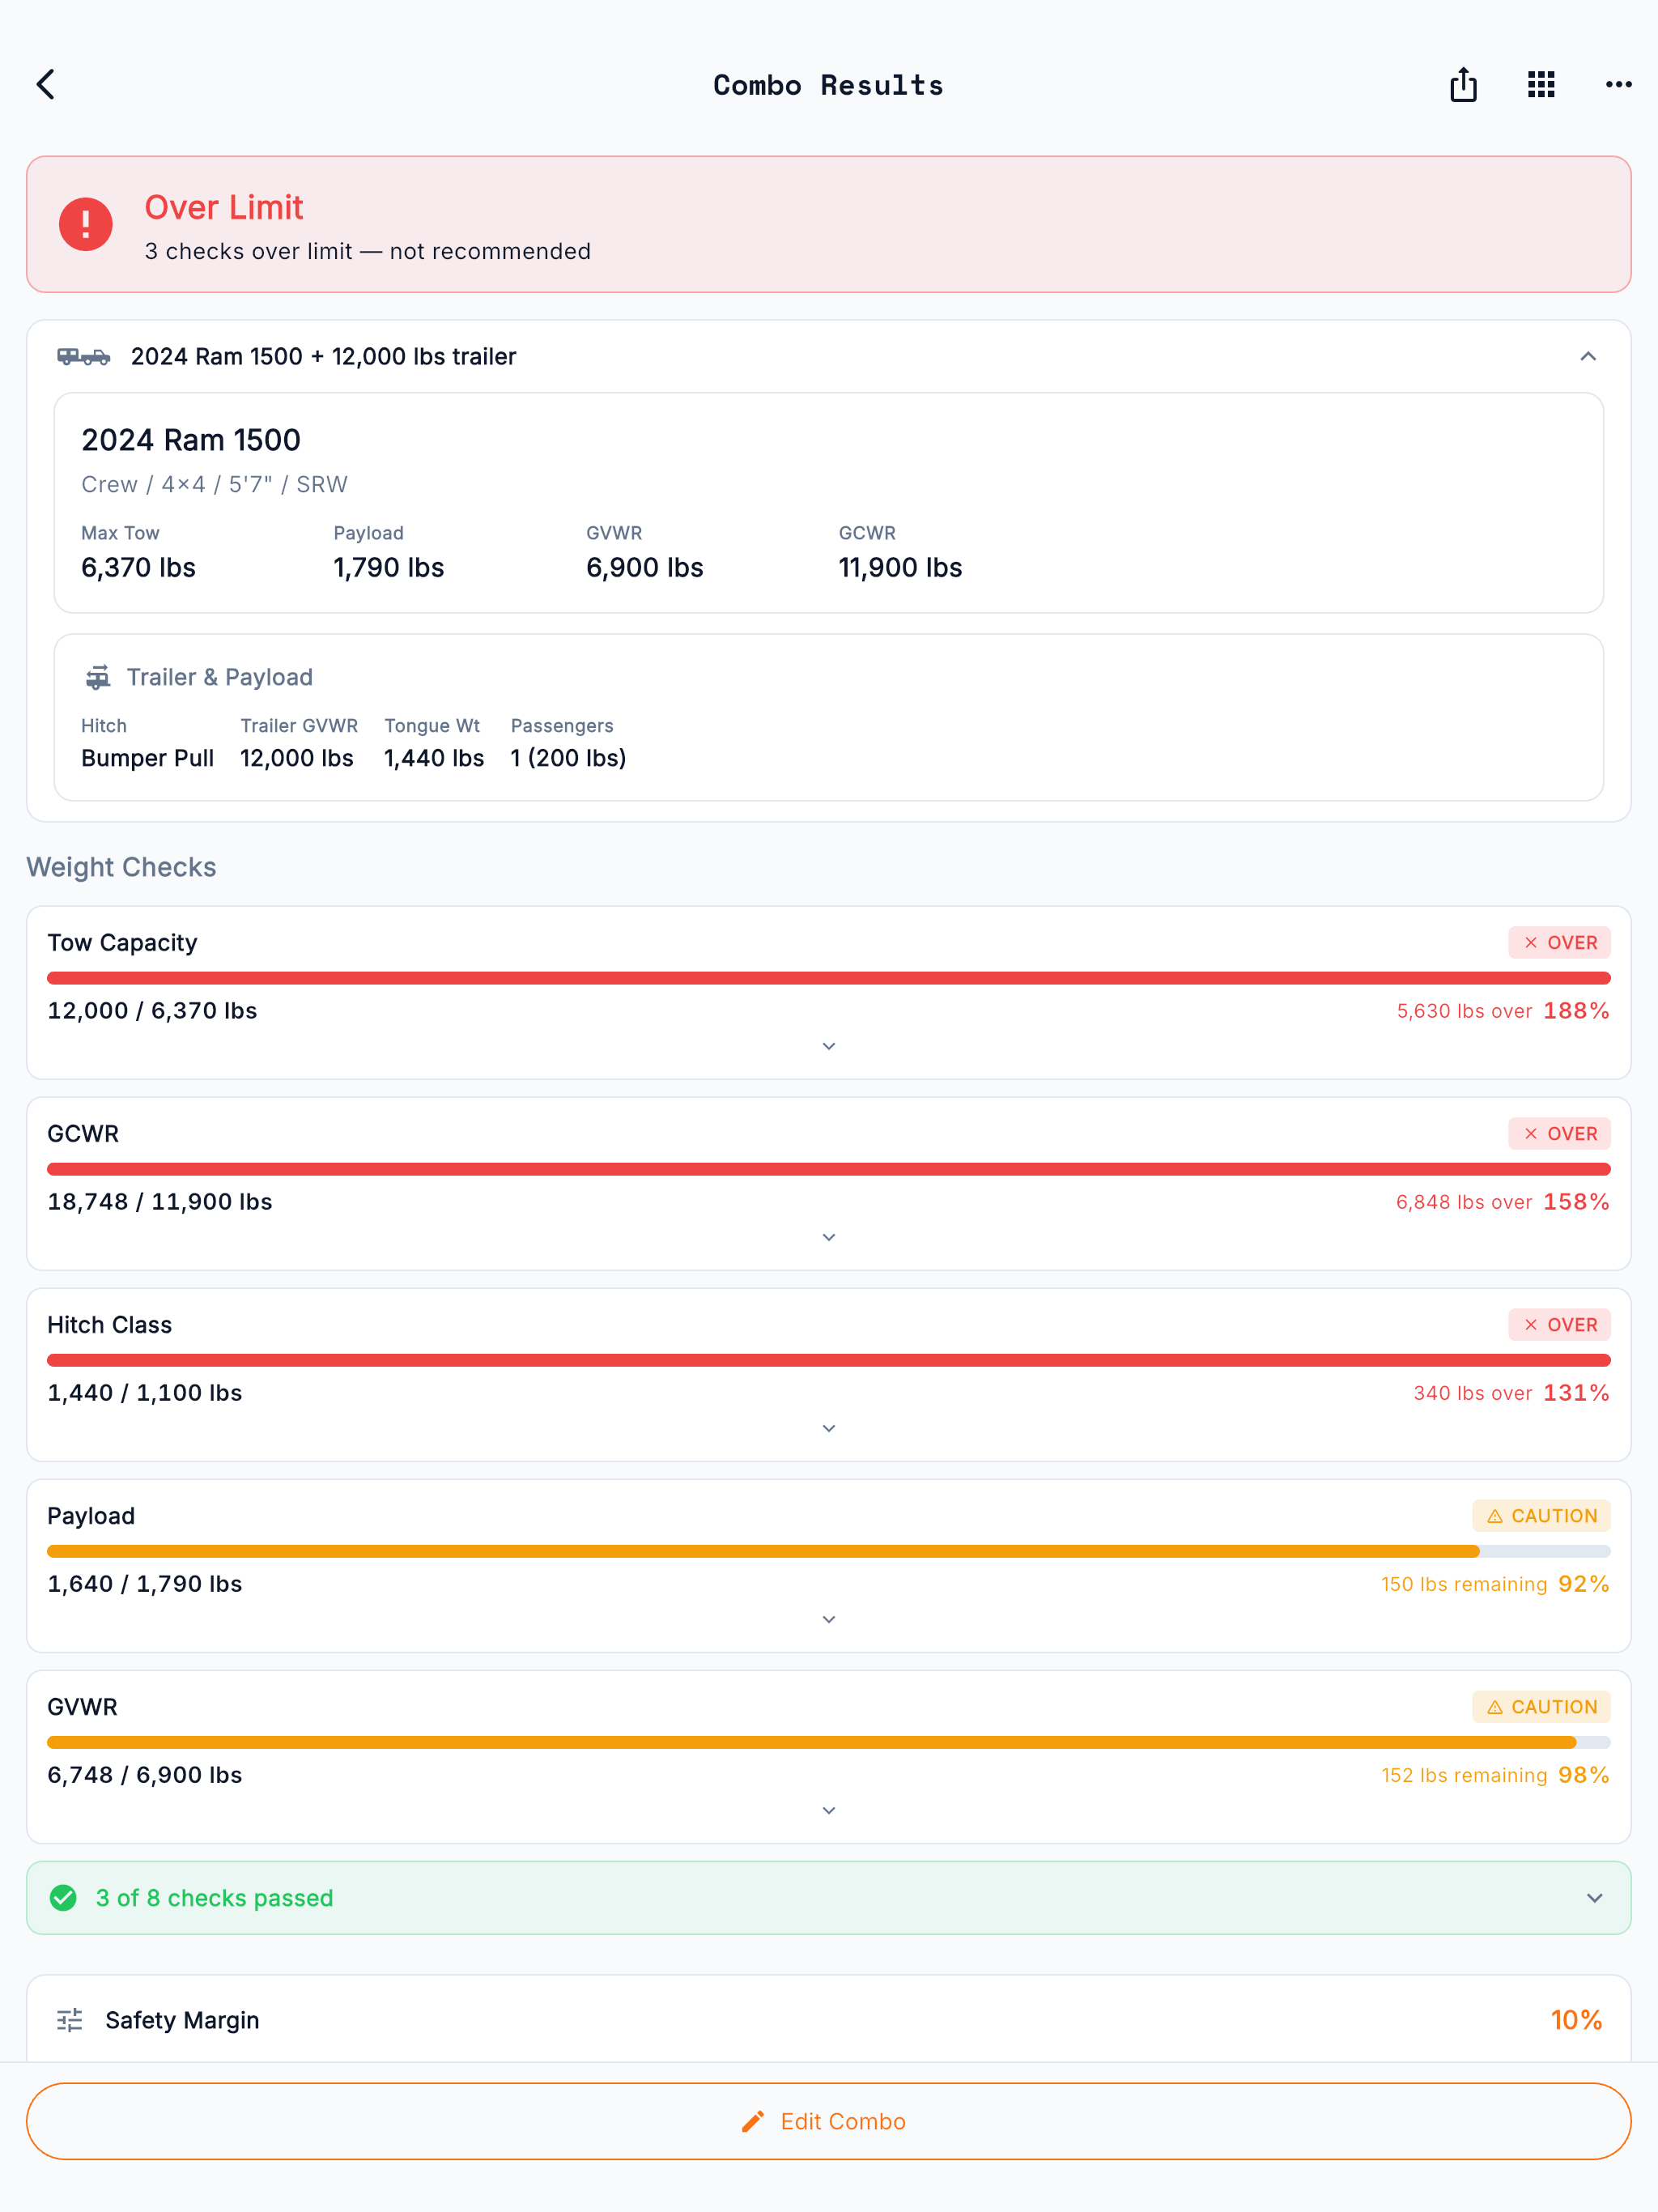The image size is (1658, 2212).
Task: Click the Payload orange progress bar
Action: [829, 1551]
